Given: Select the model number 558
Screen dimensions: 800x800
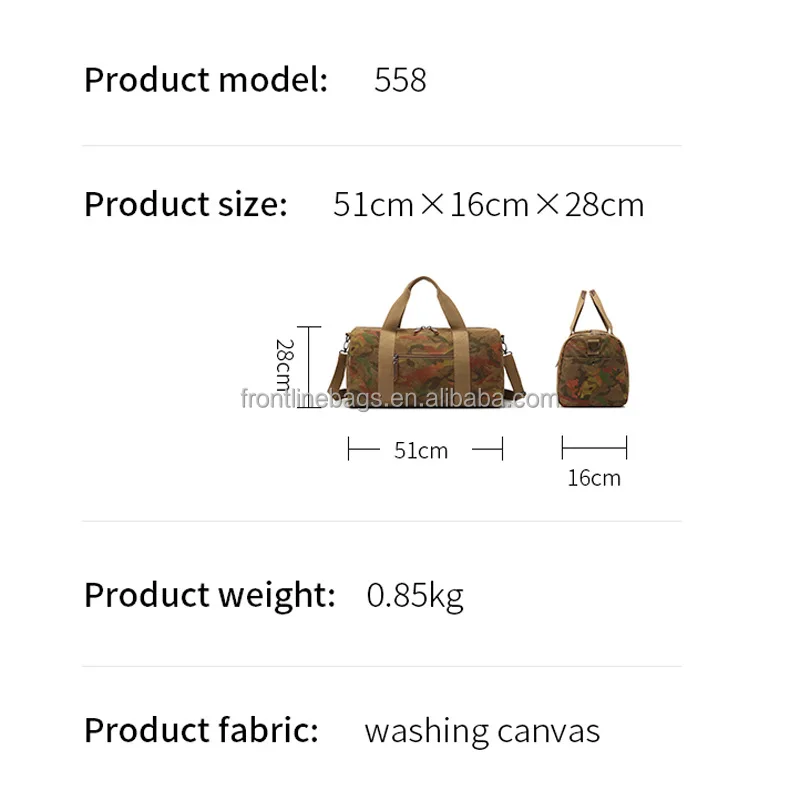Looking at the screenshot, I should point(400,80).
